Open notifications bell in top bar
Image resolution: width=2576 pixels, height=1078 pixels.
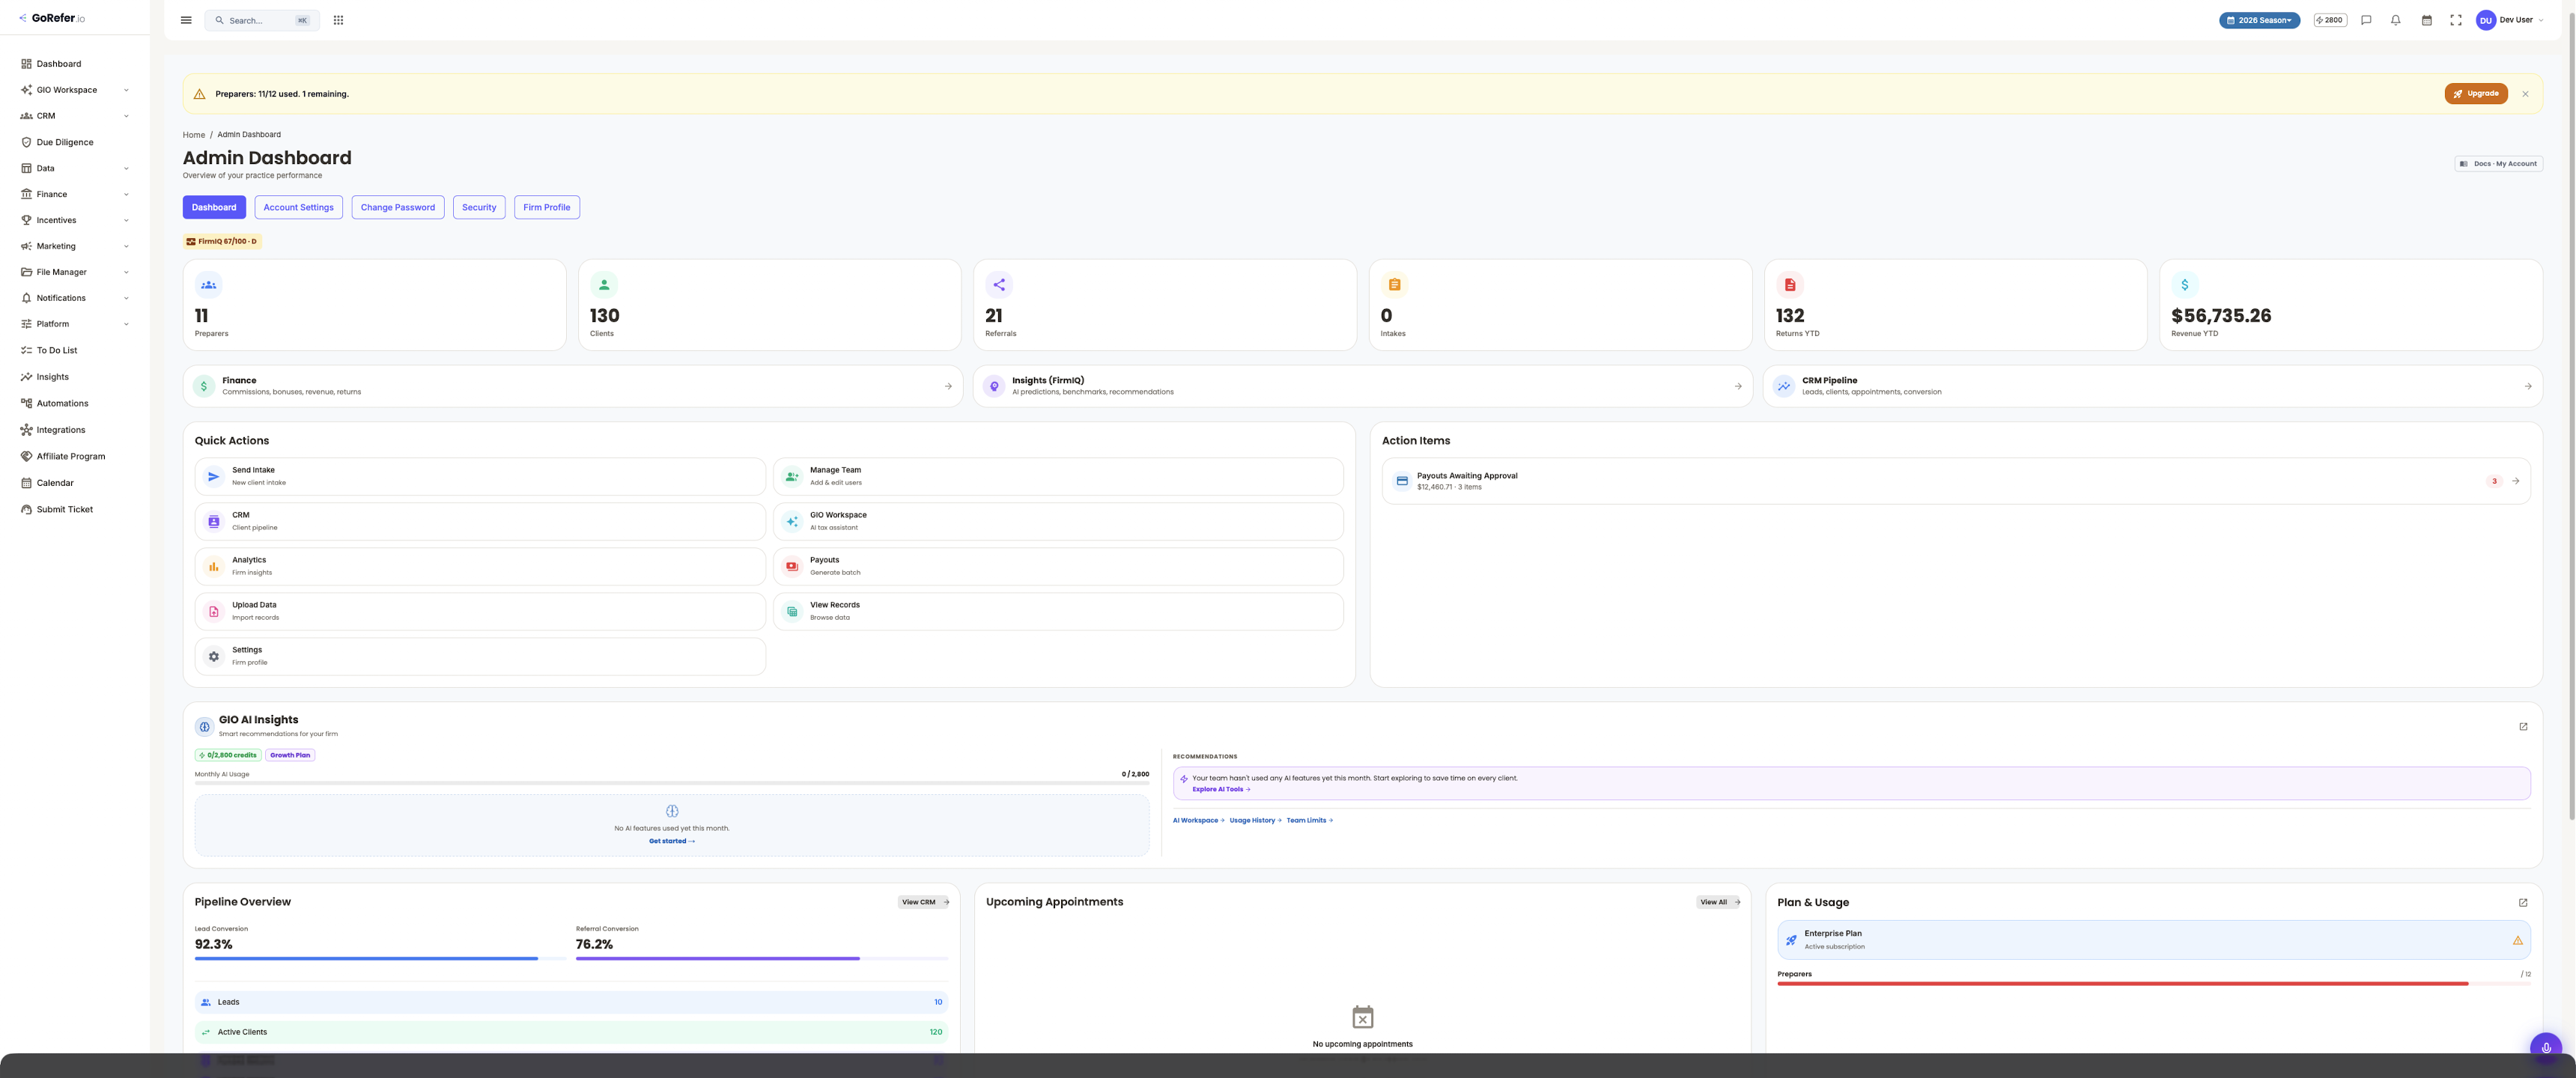click(2395, 20)
